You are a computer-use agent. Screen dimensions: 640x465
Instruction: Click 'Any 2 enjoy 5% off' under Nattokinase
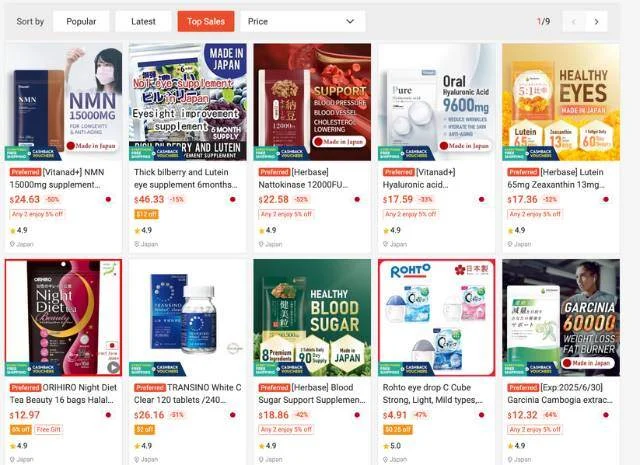[286, 214]
